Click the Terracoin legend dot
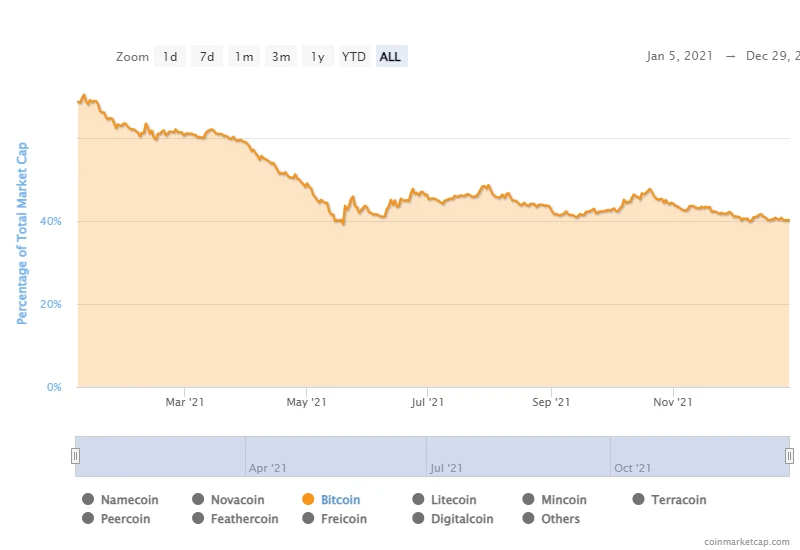The width and height of the screenshot is (800, 550). click(x=638, y=500)
